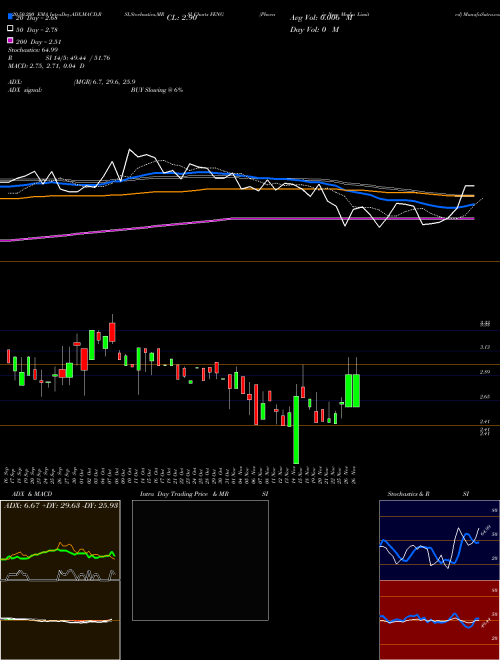Click the 2.65 price axis label

484,397
